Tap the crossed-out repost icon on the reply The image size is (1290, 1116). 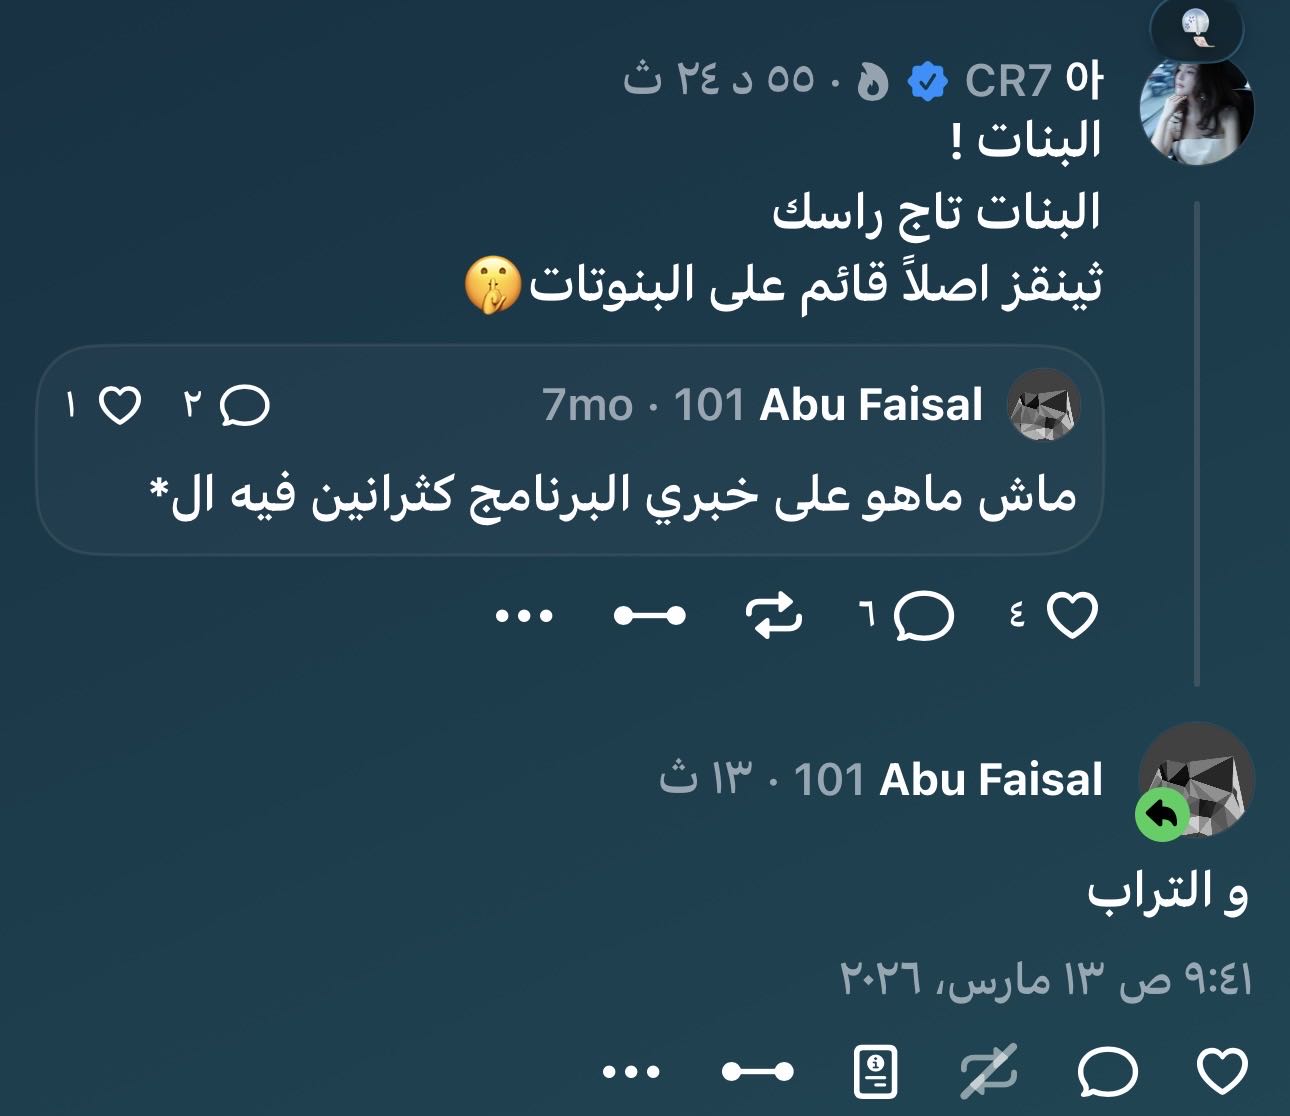coord(989,1073)
